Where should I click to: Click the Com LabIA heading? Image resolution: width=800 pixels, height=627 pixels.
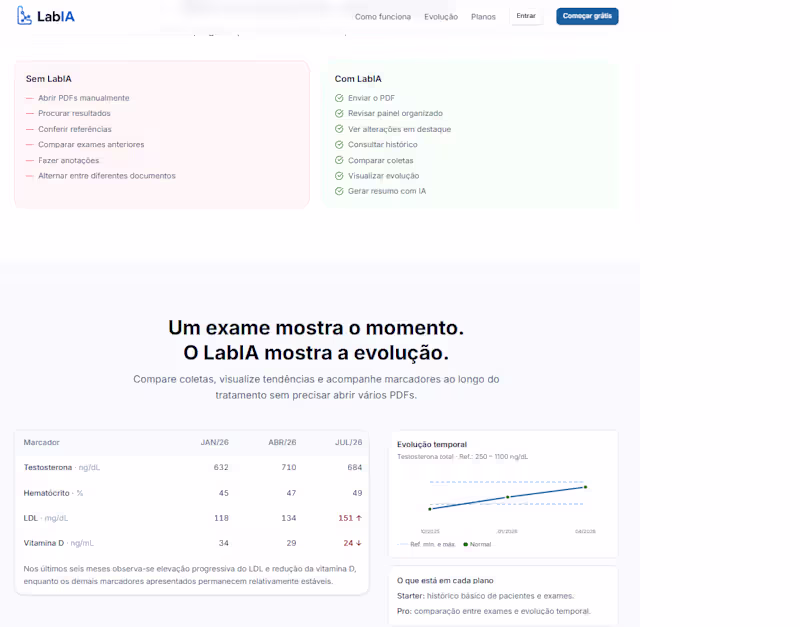tap(358, 79)
